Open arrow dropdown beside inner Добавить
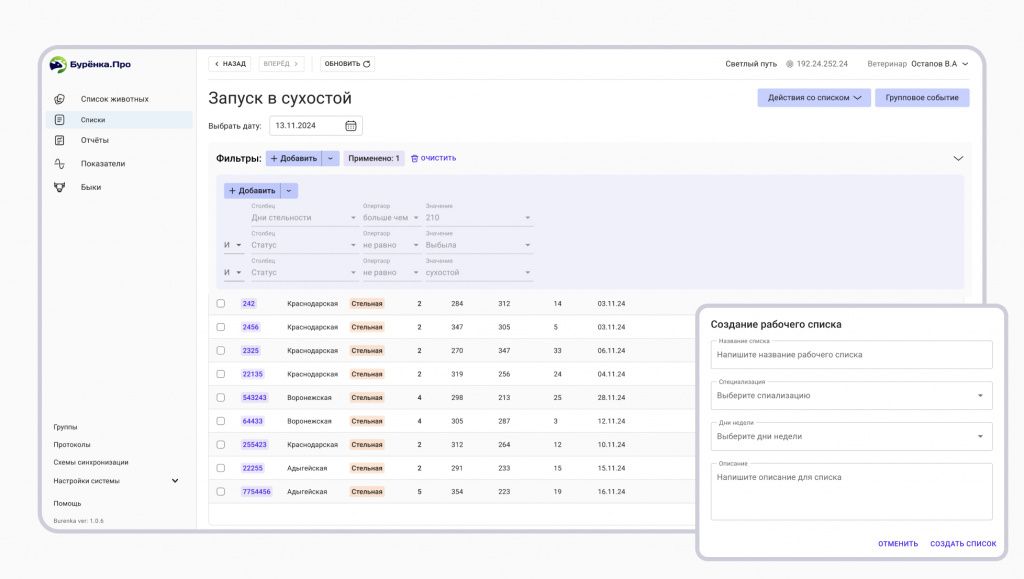This screenshot has height=579, width=1024. click(289, 191)
